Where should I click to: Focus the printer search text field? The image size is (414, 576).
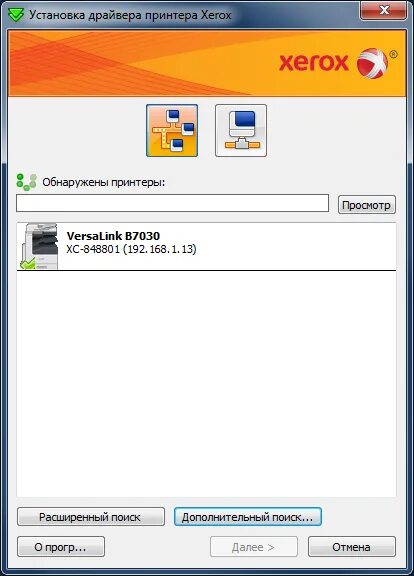[x=172, y=203]
